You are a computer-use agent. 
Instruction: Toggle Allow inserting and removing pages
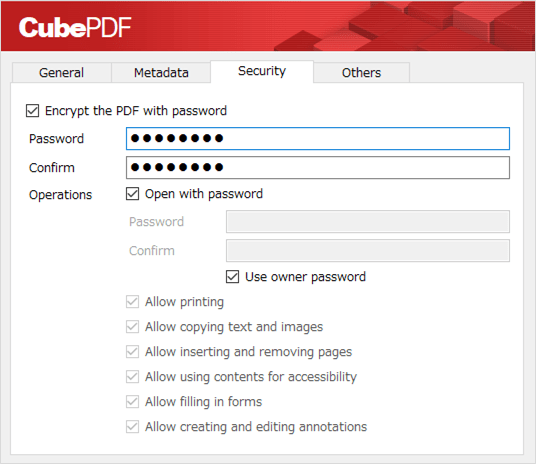pyautogui.click(x=133, y=352)
